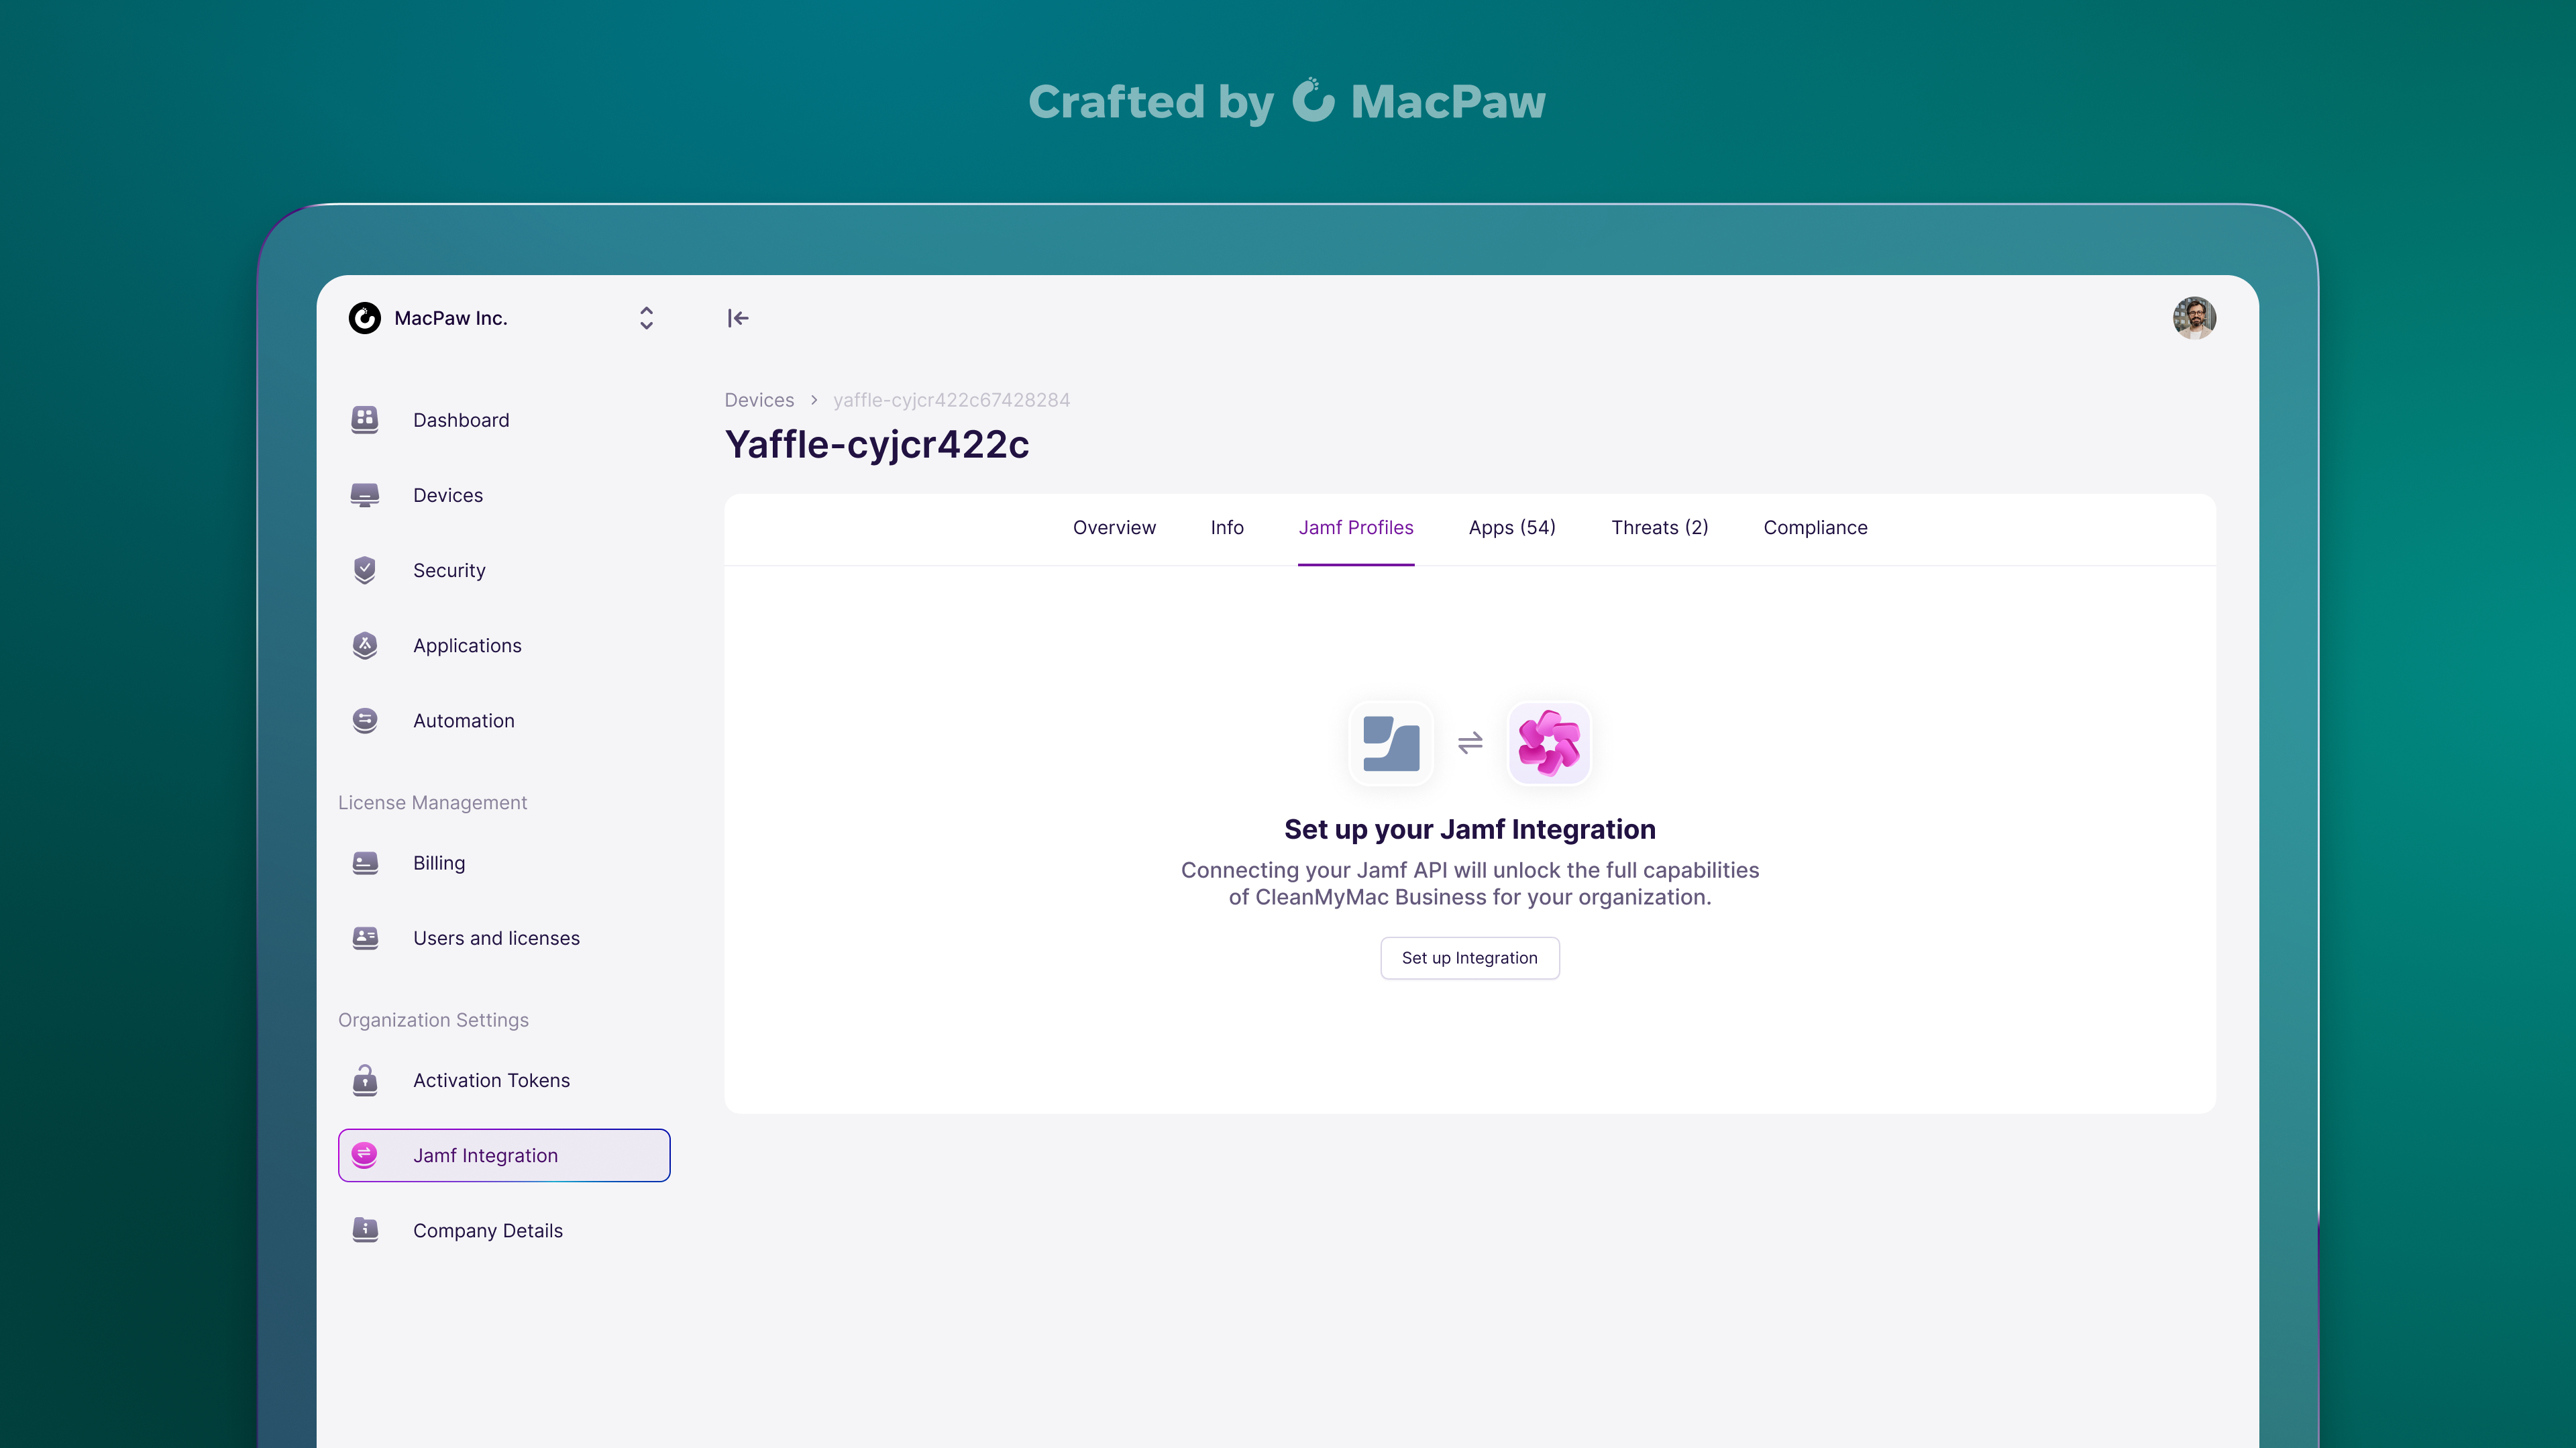Viewport: 2576px width, 1448px height.
Task: Click the Users and licenses icon
Action: click(x=365, y=938)
